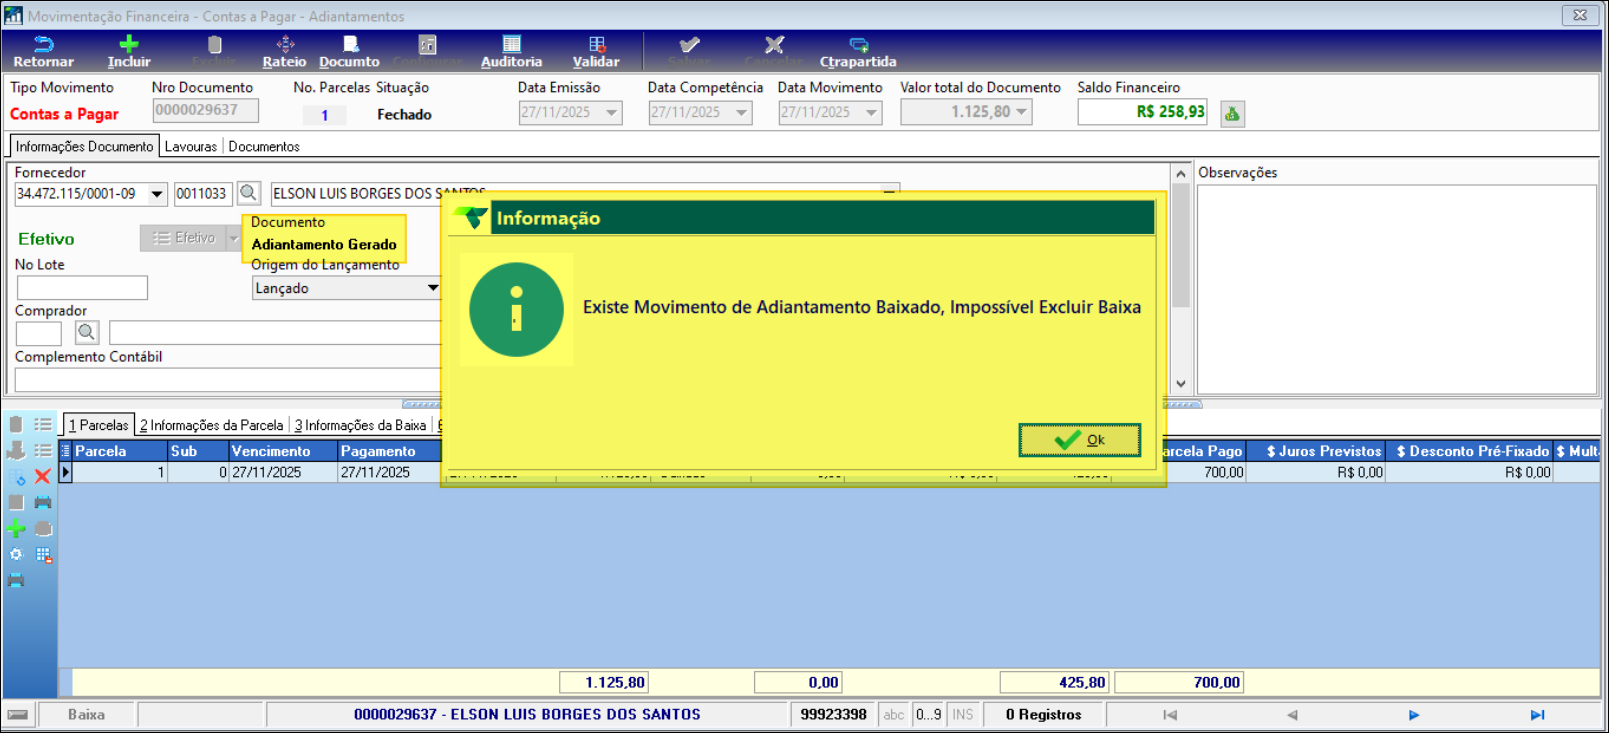Click the green Saldo Financeiro icon button
This screenshot has height=733, width=1609.
coord(1232,114)
